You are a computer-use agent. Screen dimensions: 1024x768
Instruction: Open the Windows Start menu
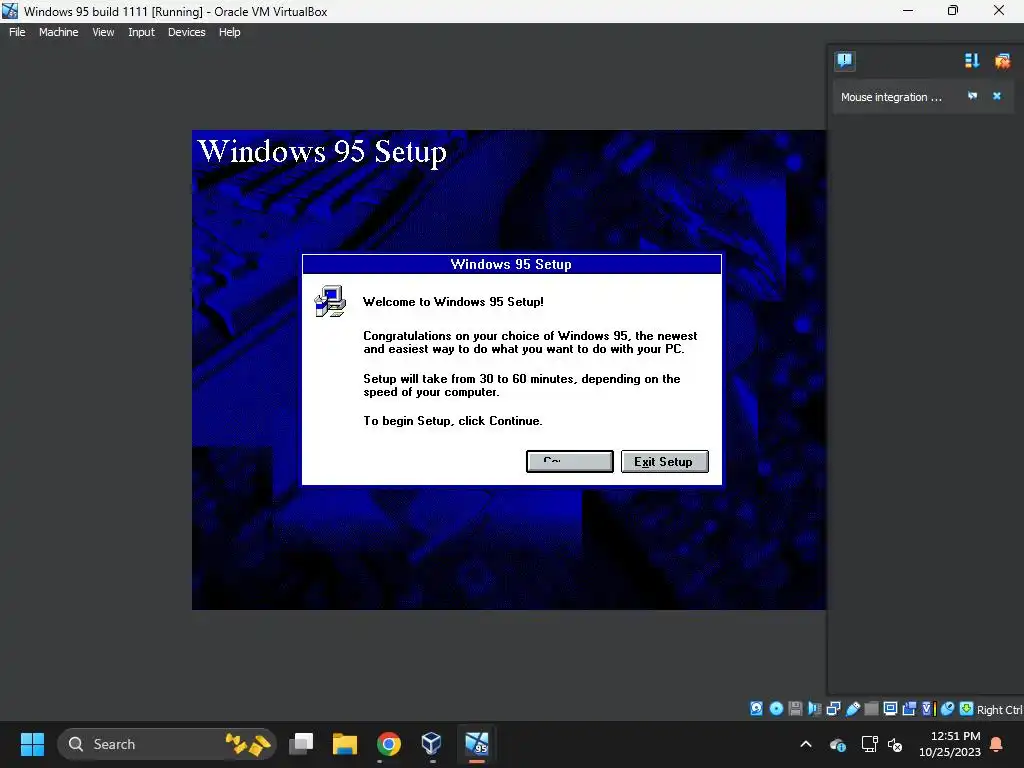tap(32, 744)
